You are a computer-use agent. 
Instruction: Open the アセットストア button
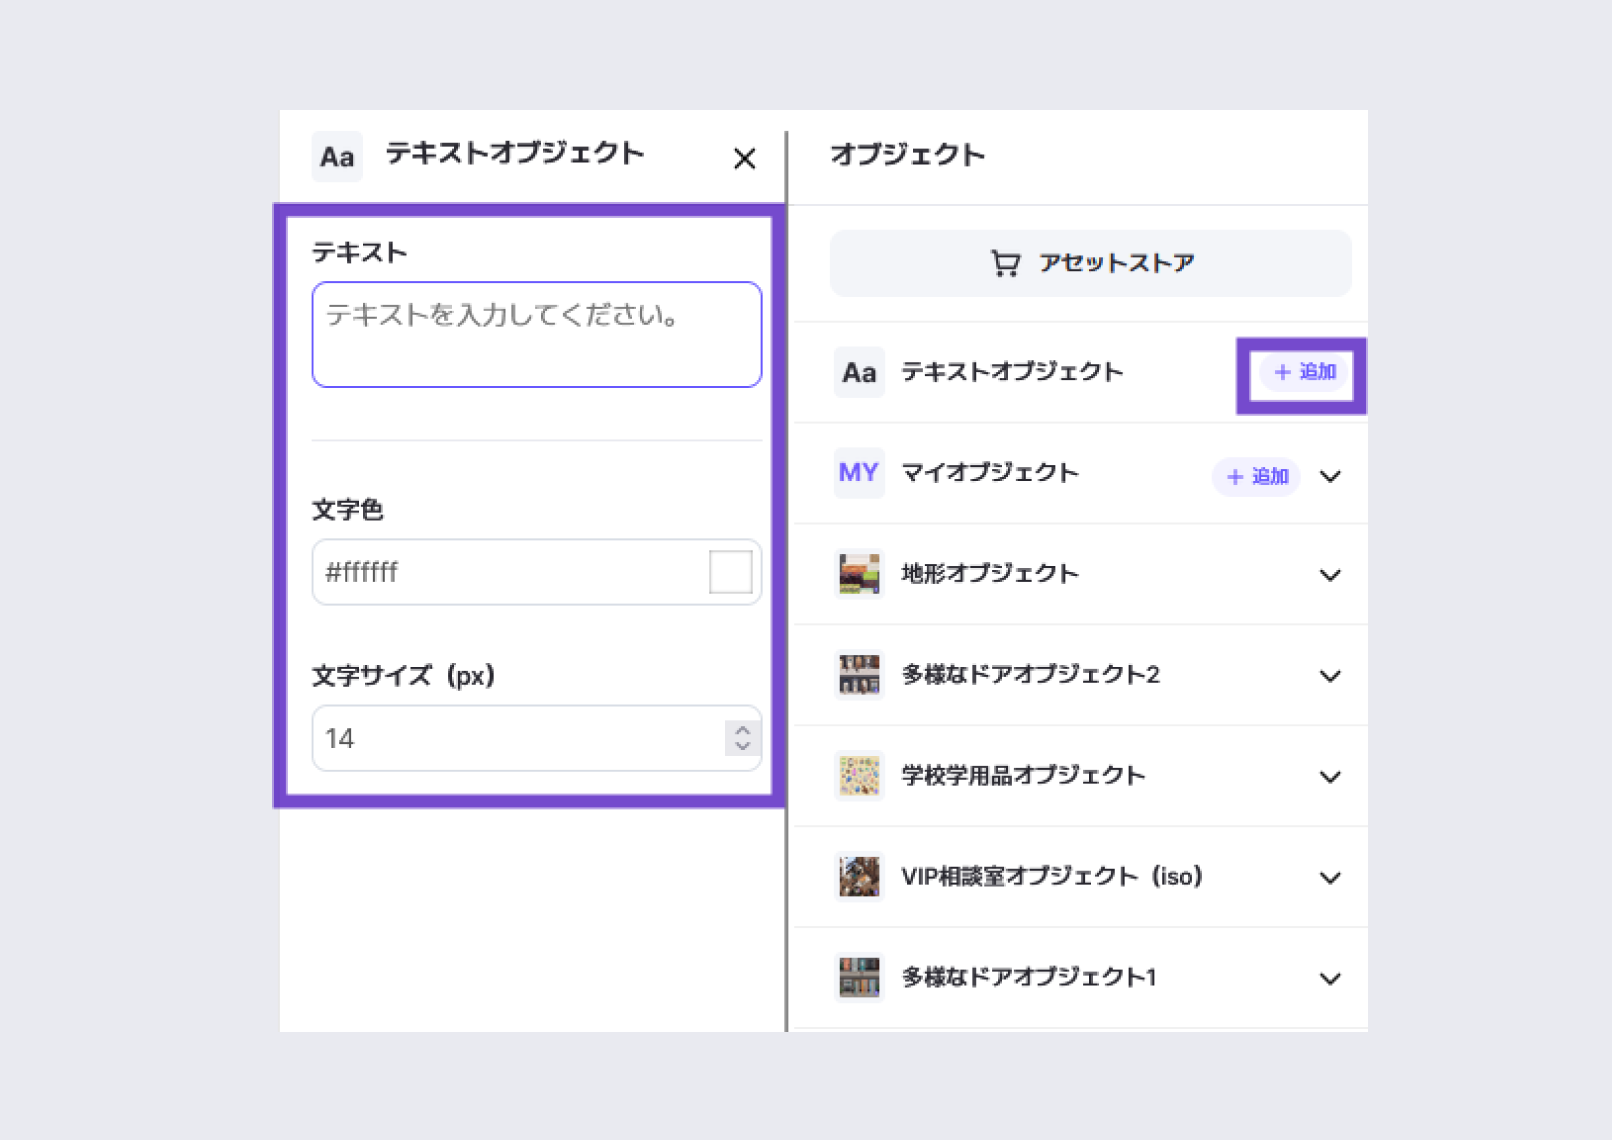point(1090,263)
